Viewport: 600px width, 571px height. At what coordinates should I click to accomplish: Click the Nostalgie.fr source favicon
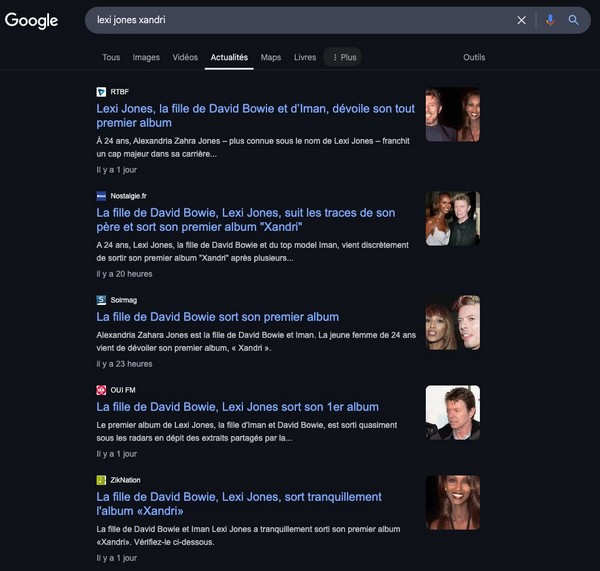click(x=101, y=196)
